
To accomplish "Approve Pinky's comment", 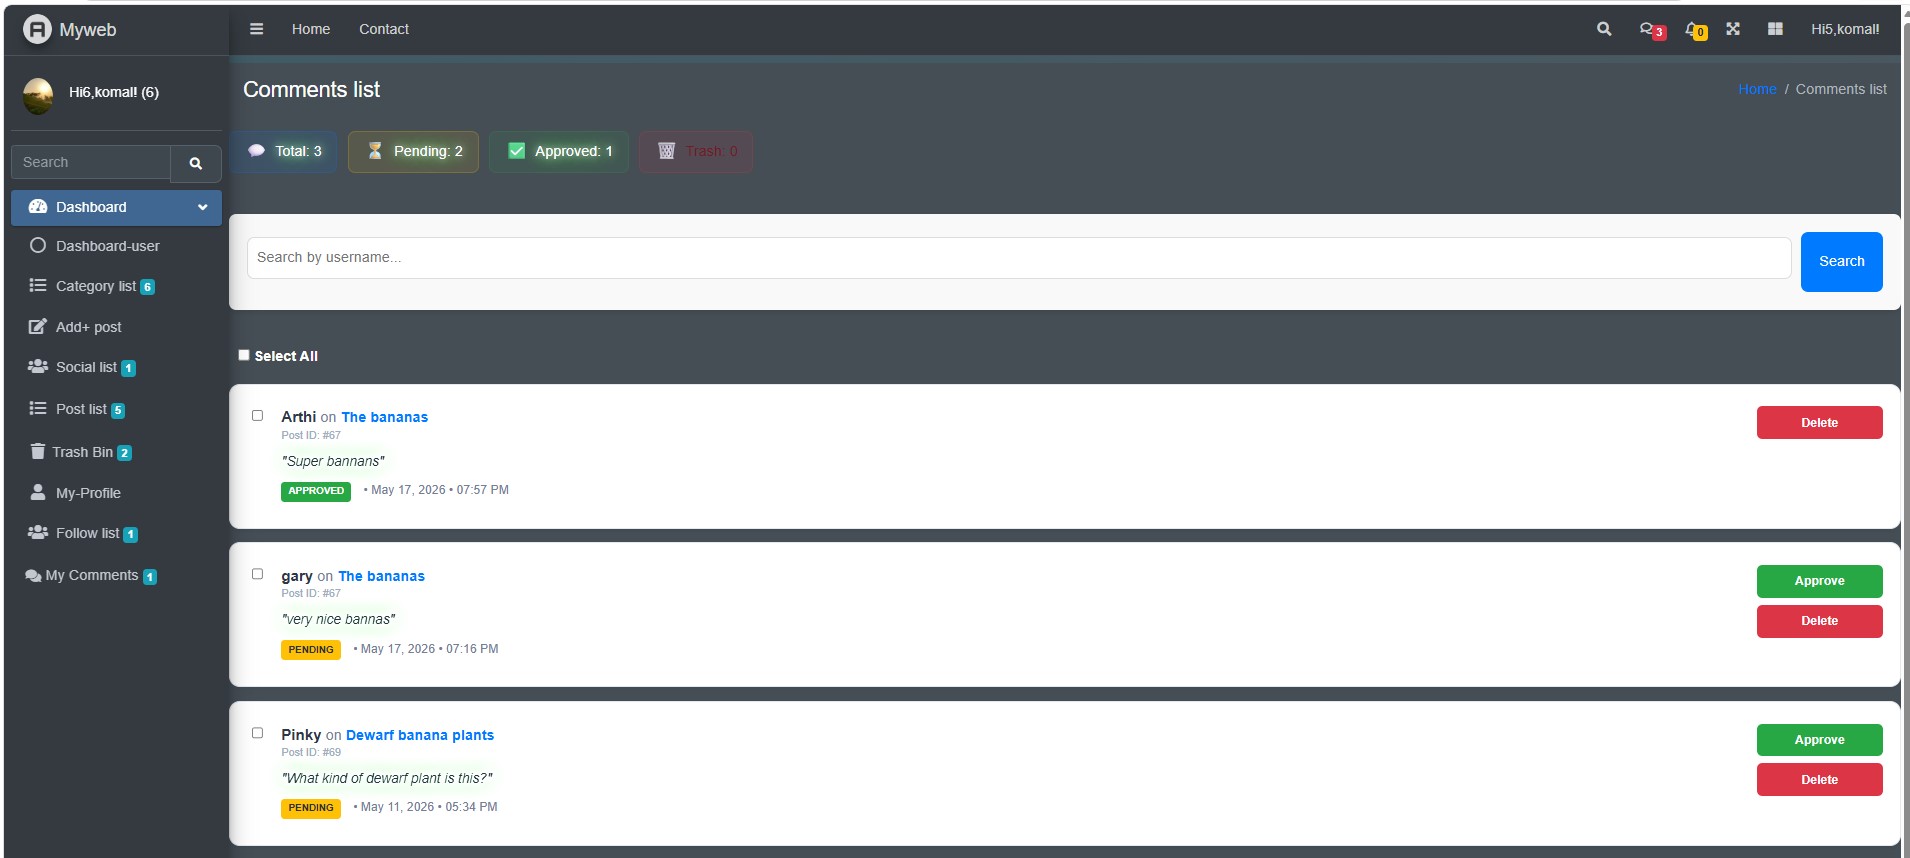I will [1819, 740].
